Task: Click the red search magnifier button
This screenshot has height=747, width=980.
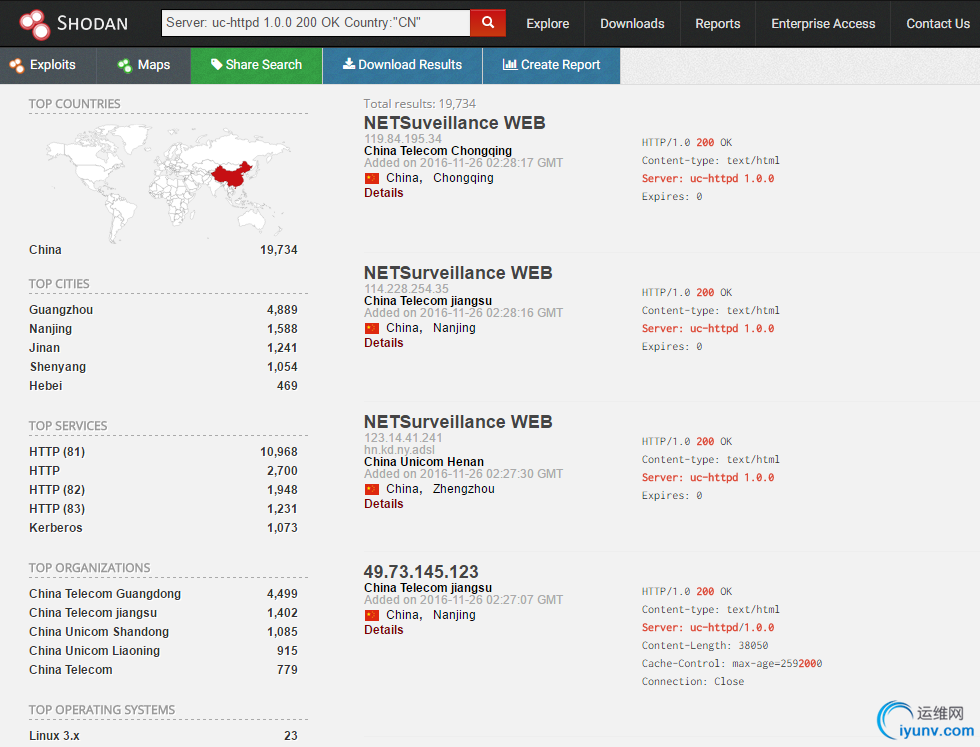Action: [488, 23]
